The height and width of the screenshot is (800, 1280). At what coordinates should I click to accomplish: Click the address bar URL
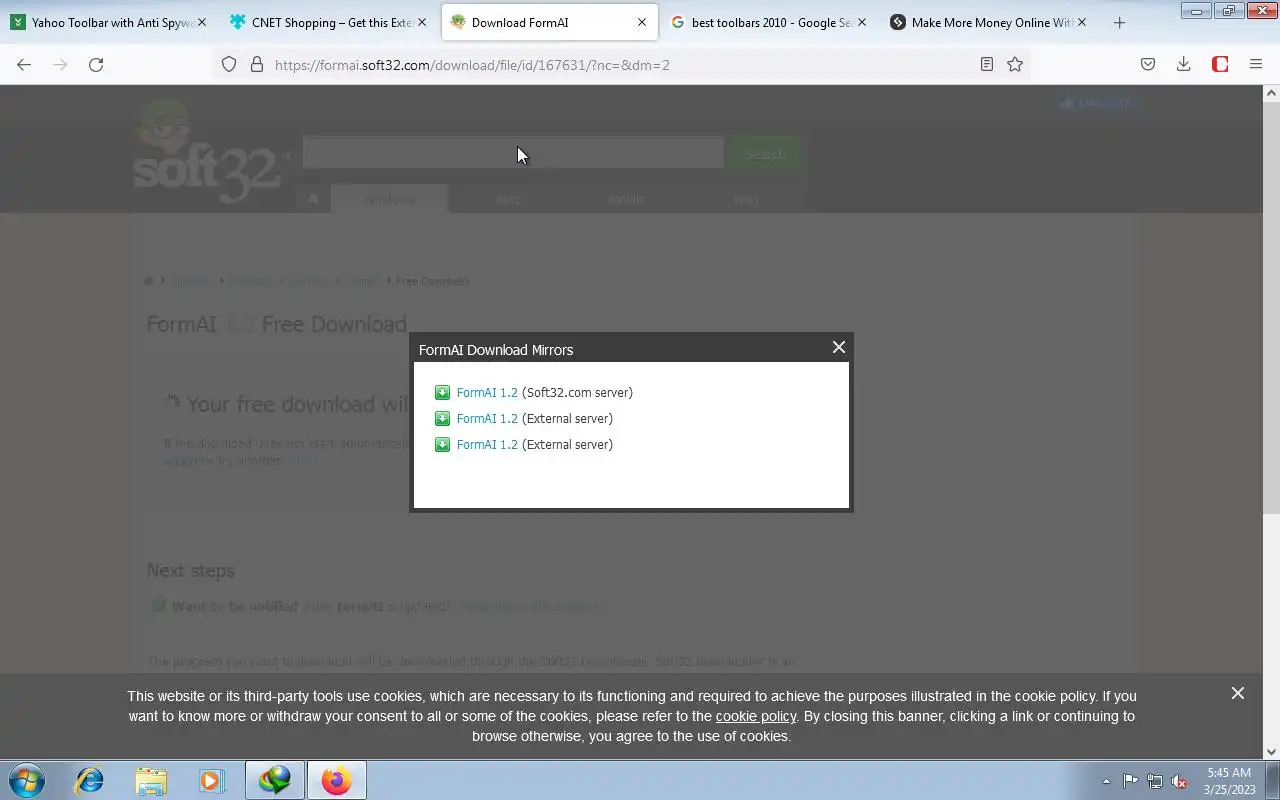tap(472, 65)
